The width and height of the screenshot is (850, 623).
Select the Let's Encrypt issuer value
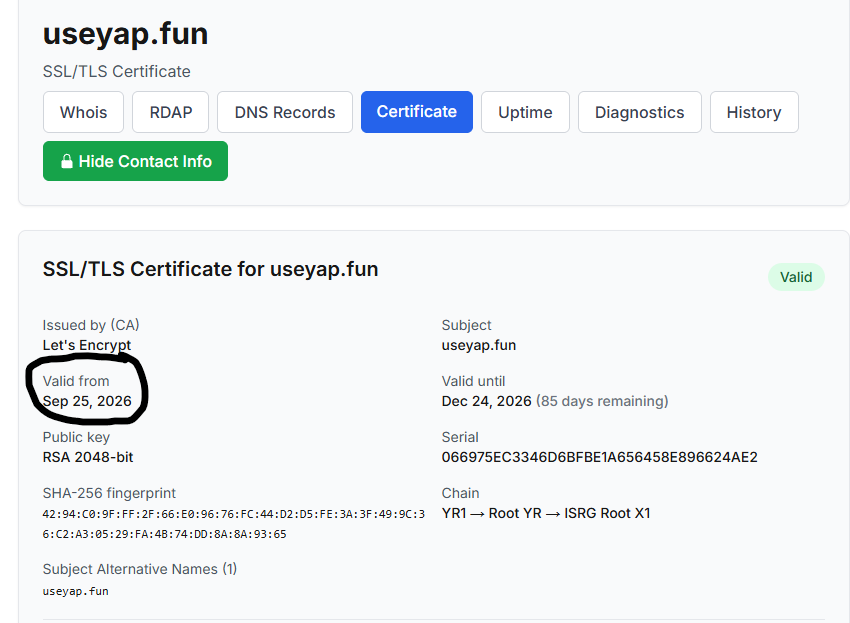87,345
